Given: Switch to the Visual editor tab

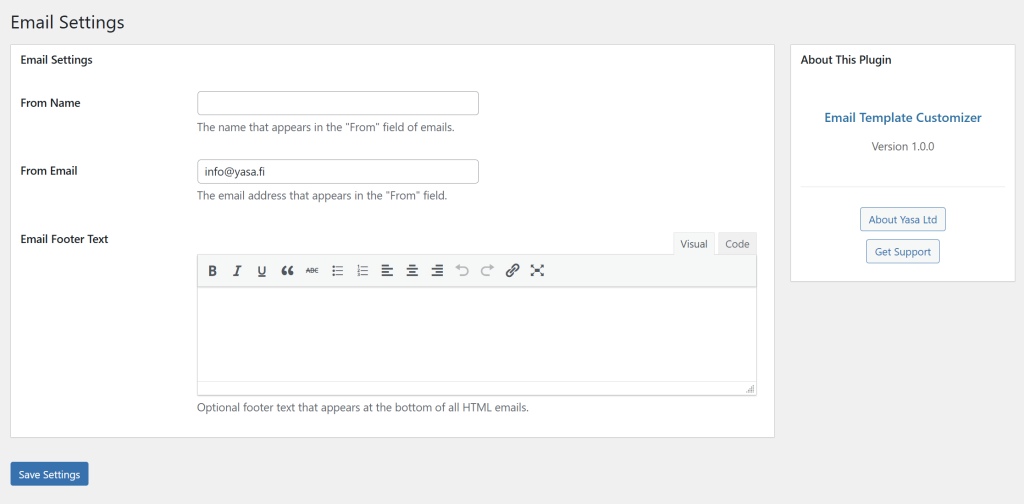Looking at the screenshot, I should 694,244.
